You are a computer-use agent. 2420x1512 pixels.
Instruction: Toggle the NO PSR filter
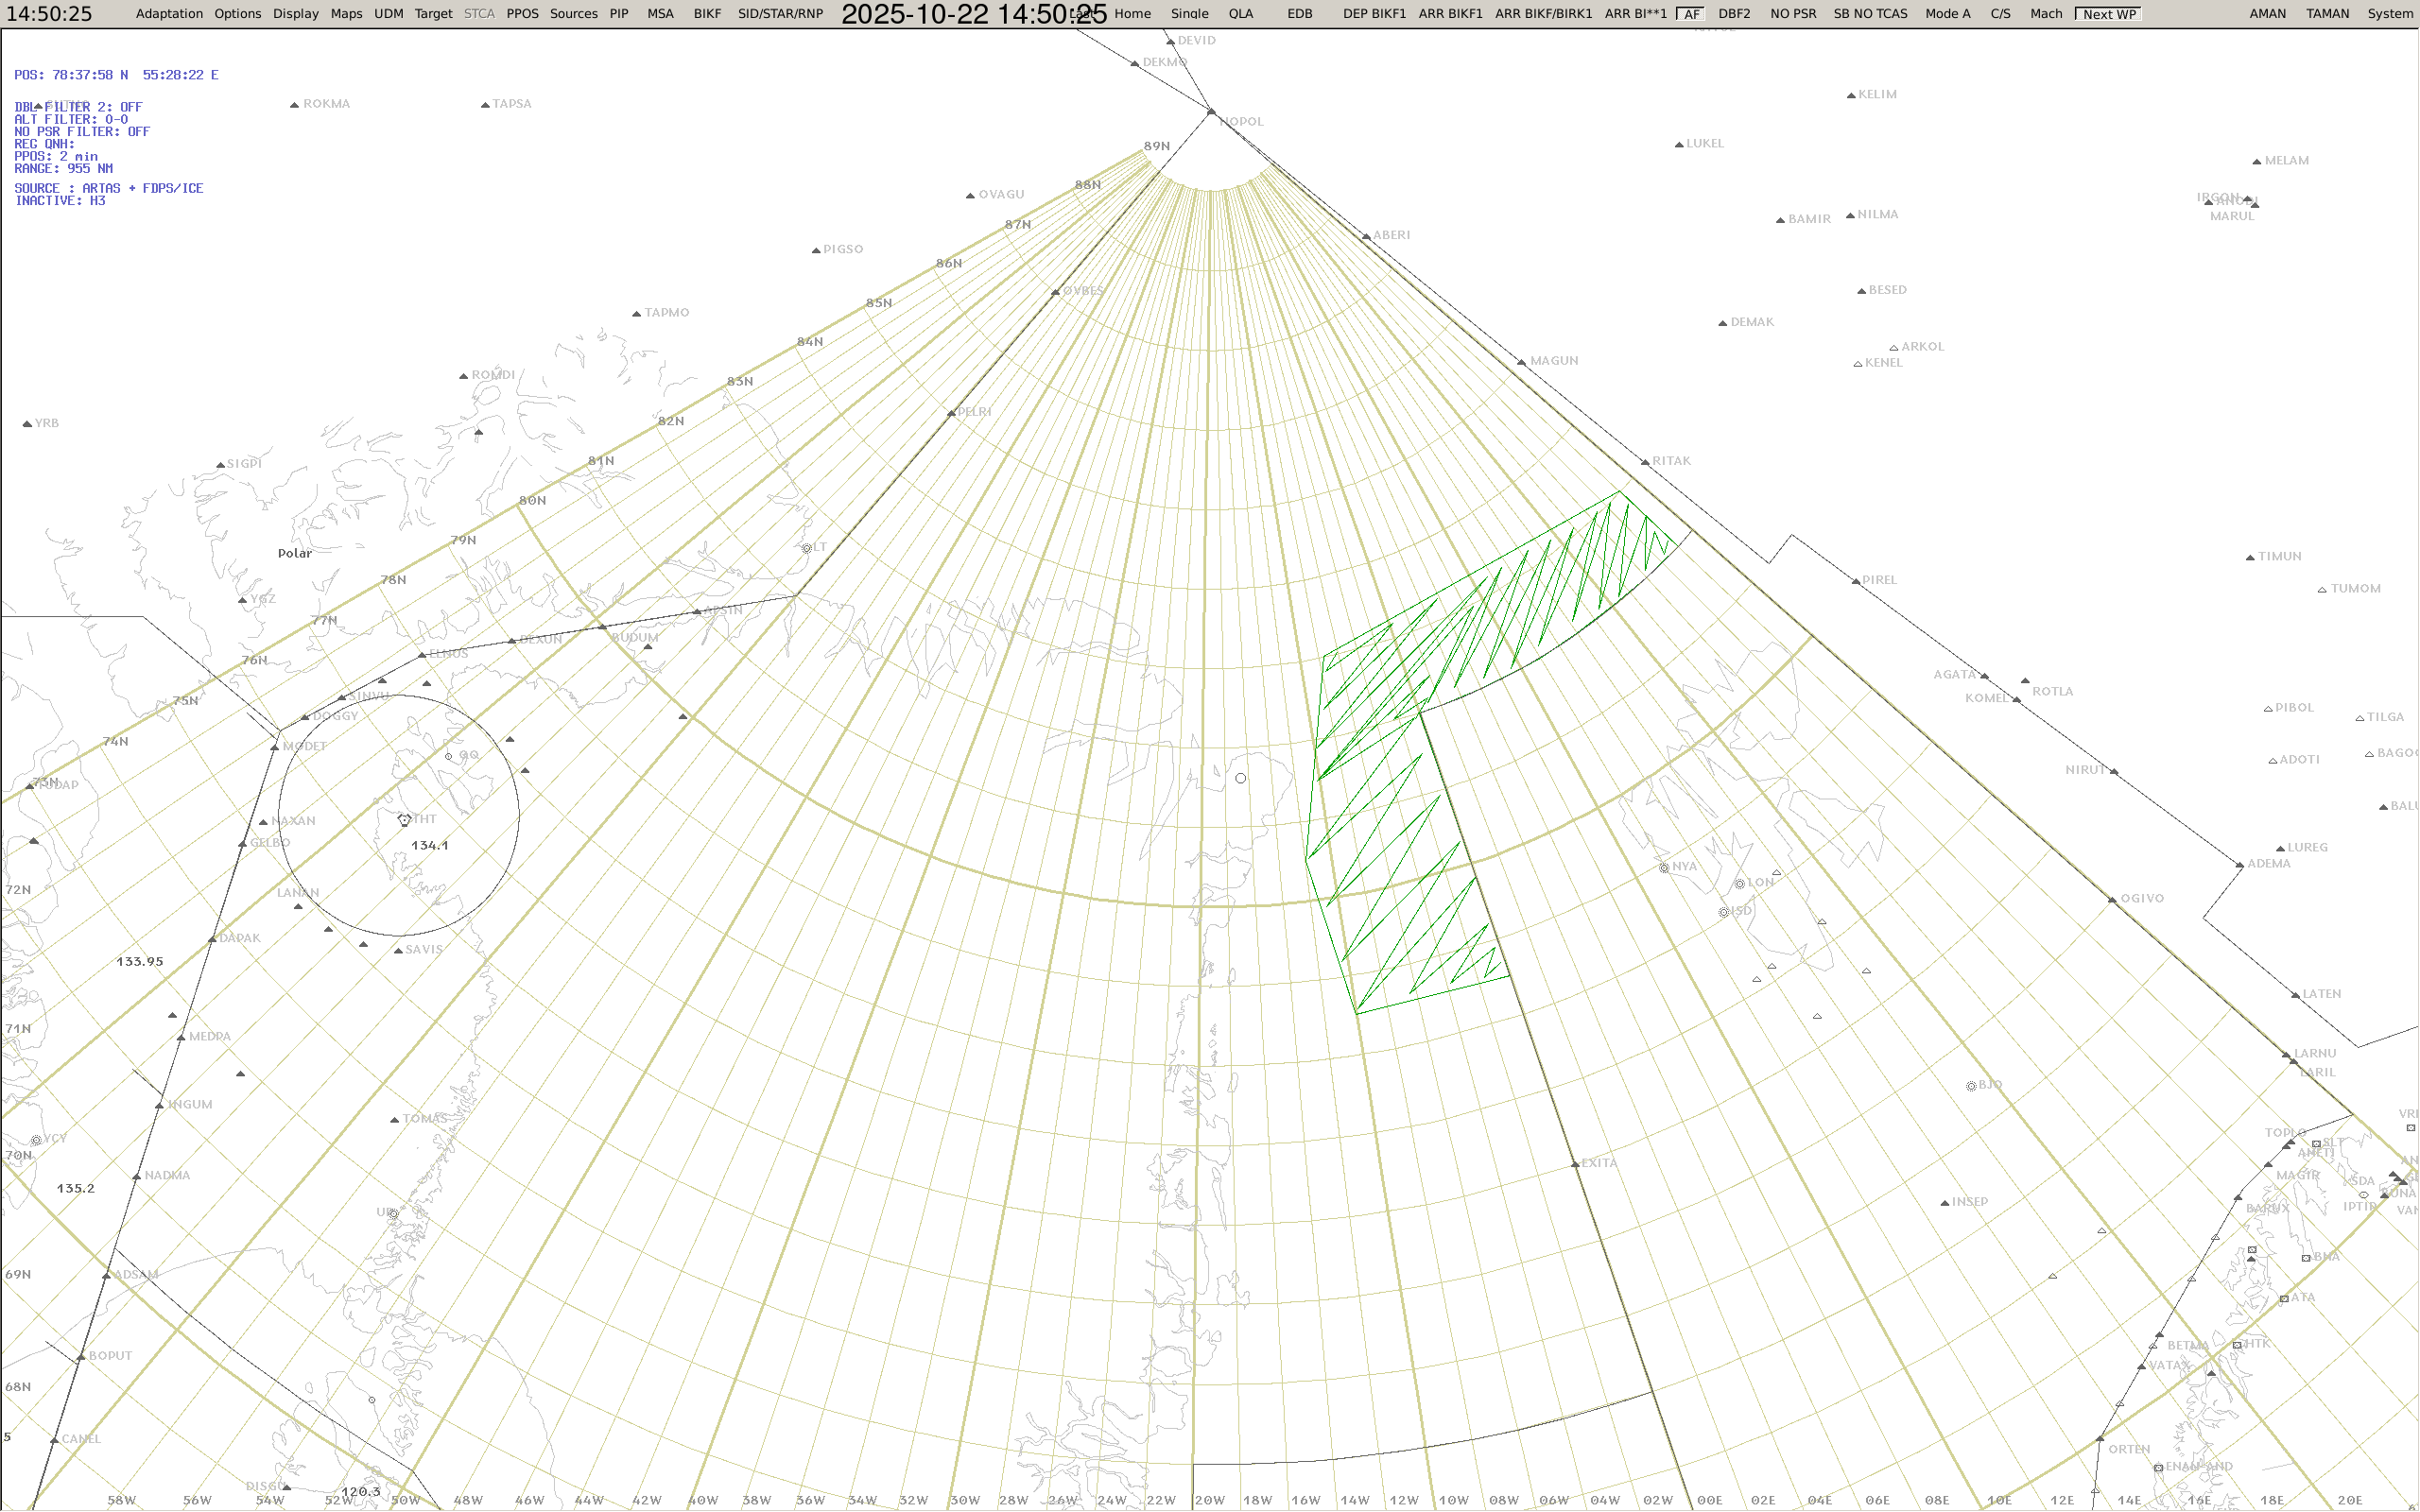tap(1792, 14)
